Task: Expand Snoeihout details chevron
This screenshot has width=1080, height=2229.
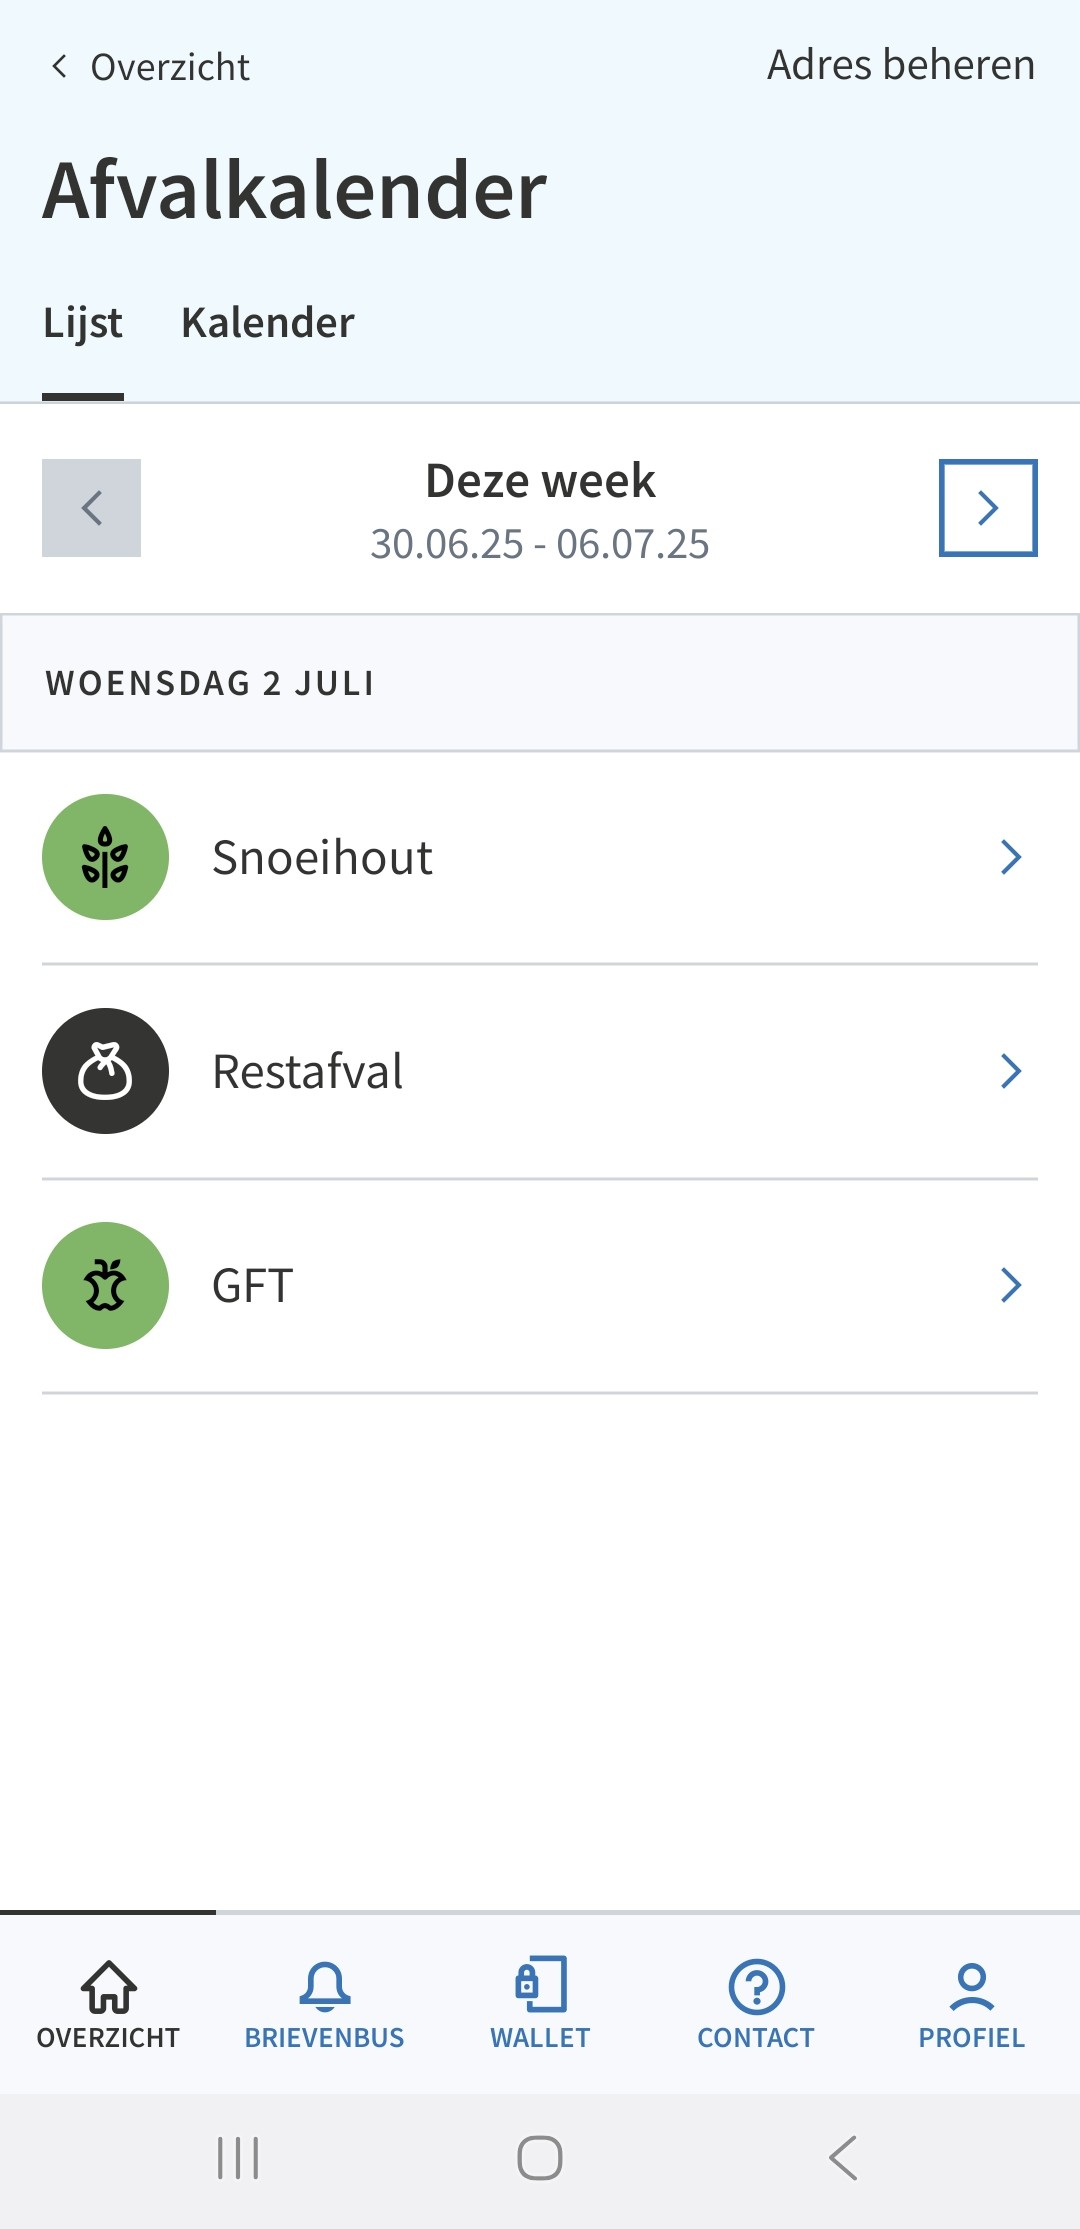Action: [1011, 857]
